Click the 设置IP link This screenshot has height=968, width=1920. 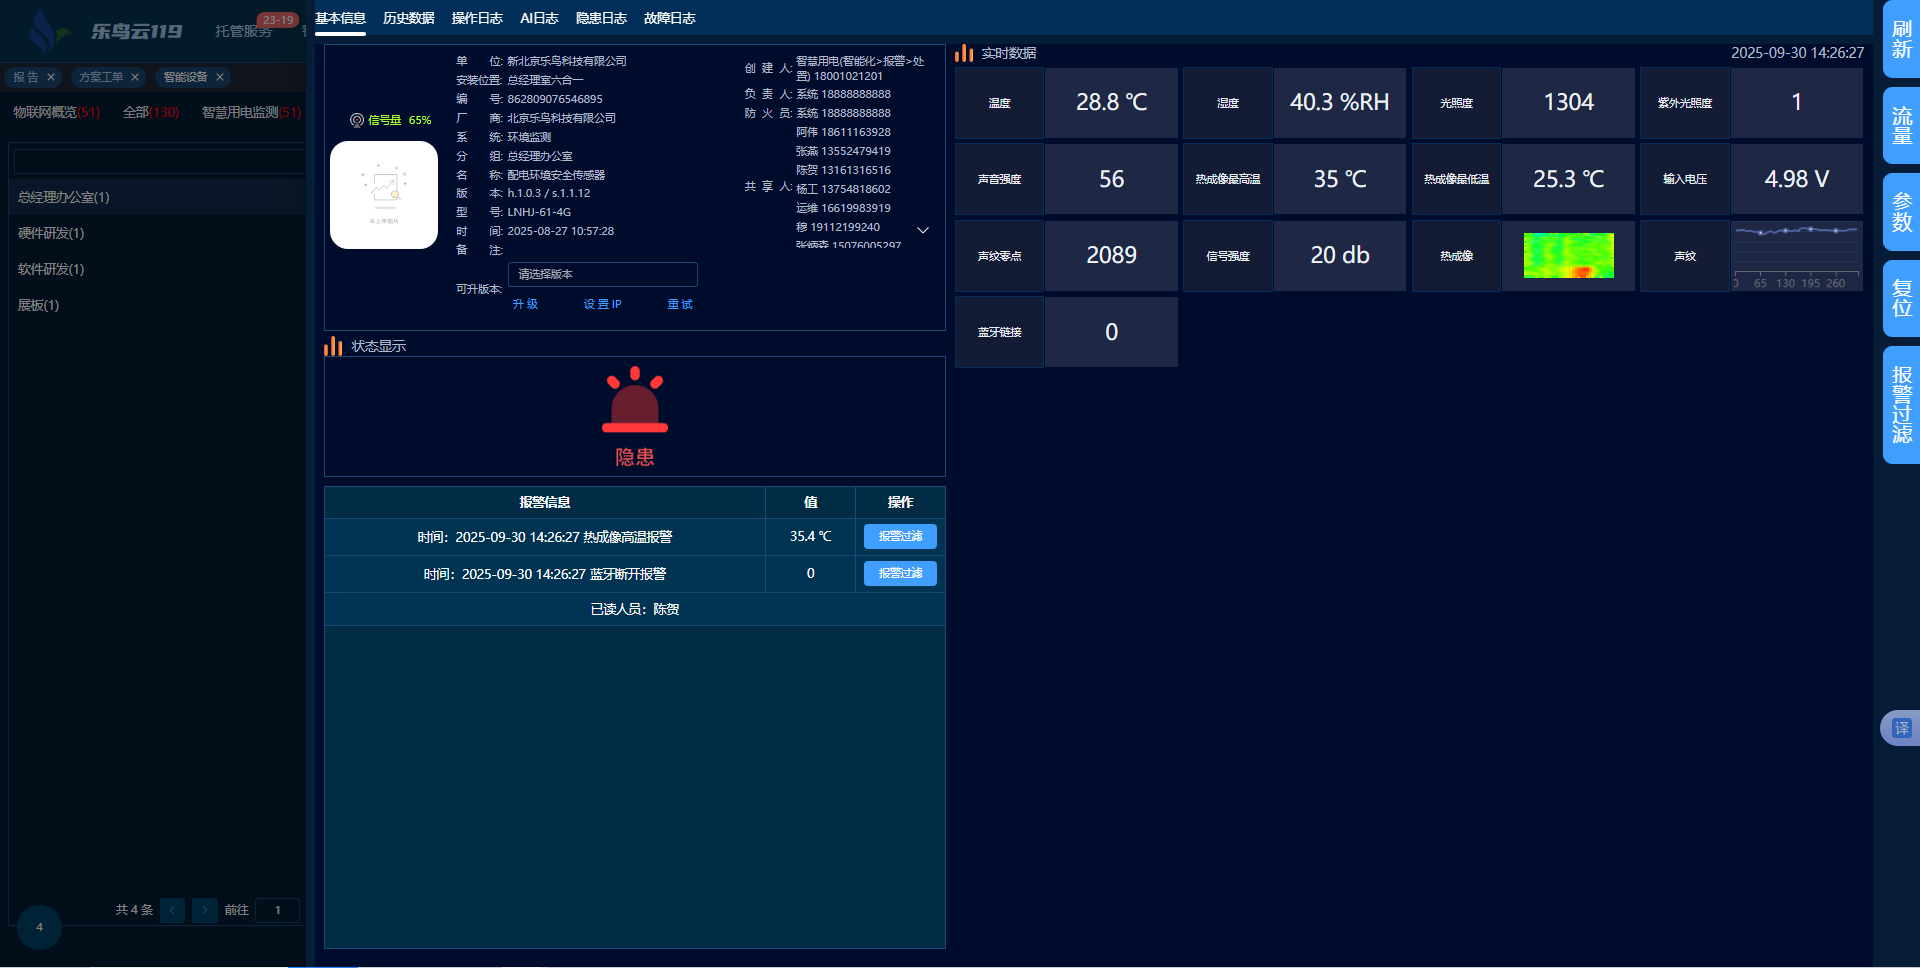click(602, 304)
